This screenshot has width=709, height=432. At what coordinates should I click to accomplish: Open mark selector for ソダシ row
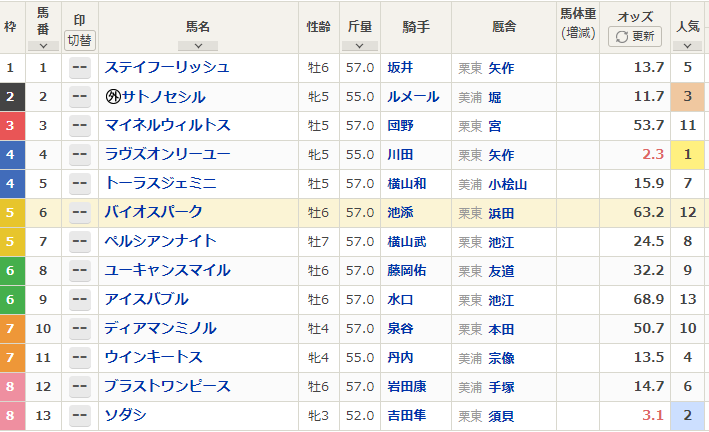(x=80, y=415)
